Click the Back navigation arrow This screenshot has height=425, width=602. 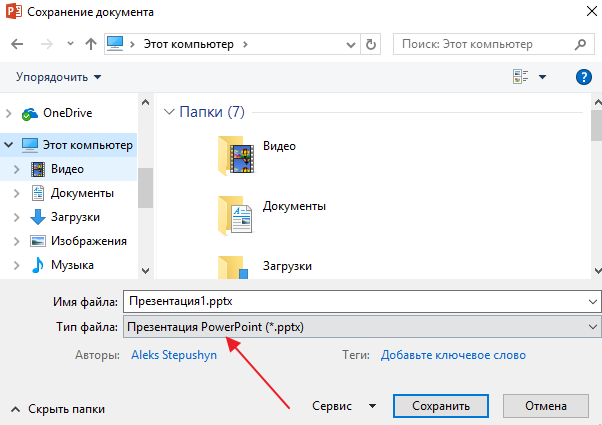coord(17,44)
